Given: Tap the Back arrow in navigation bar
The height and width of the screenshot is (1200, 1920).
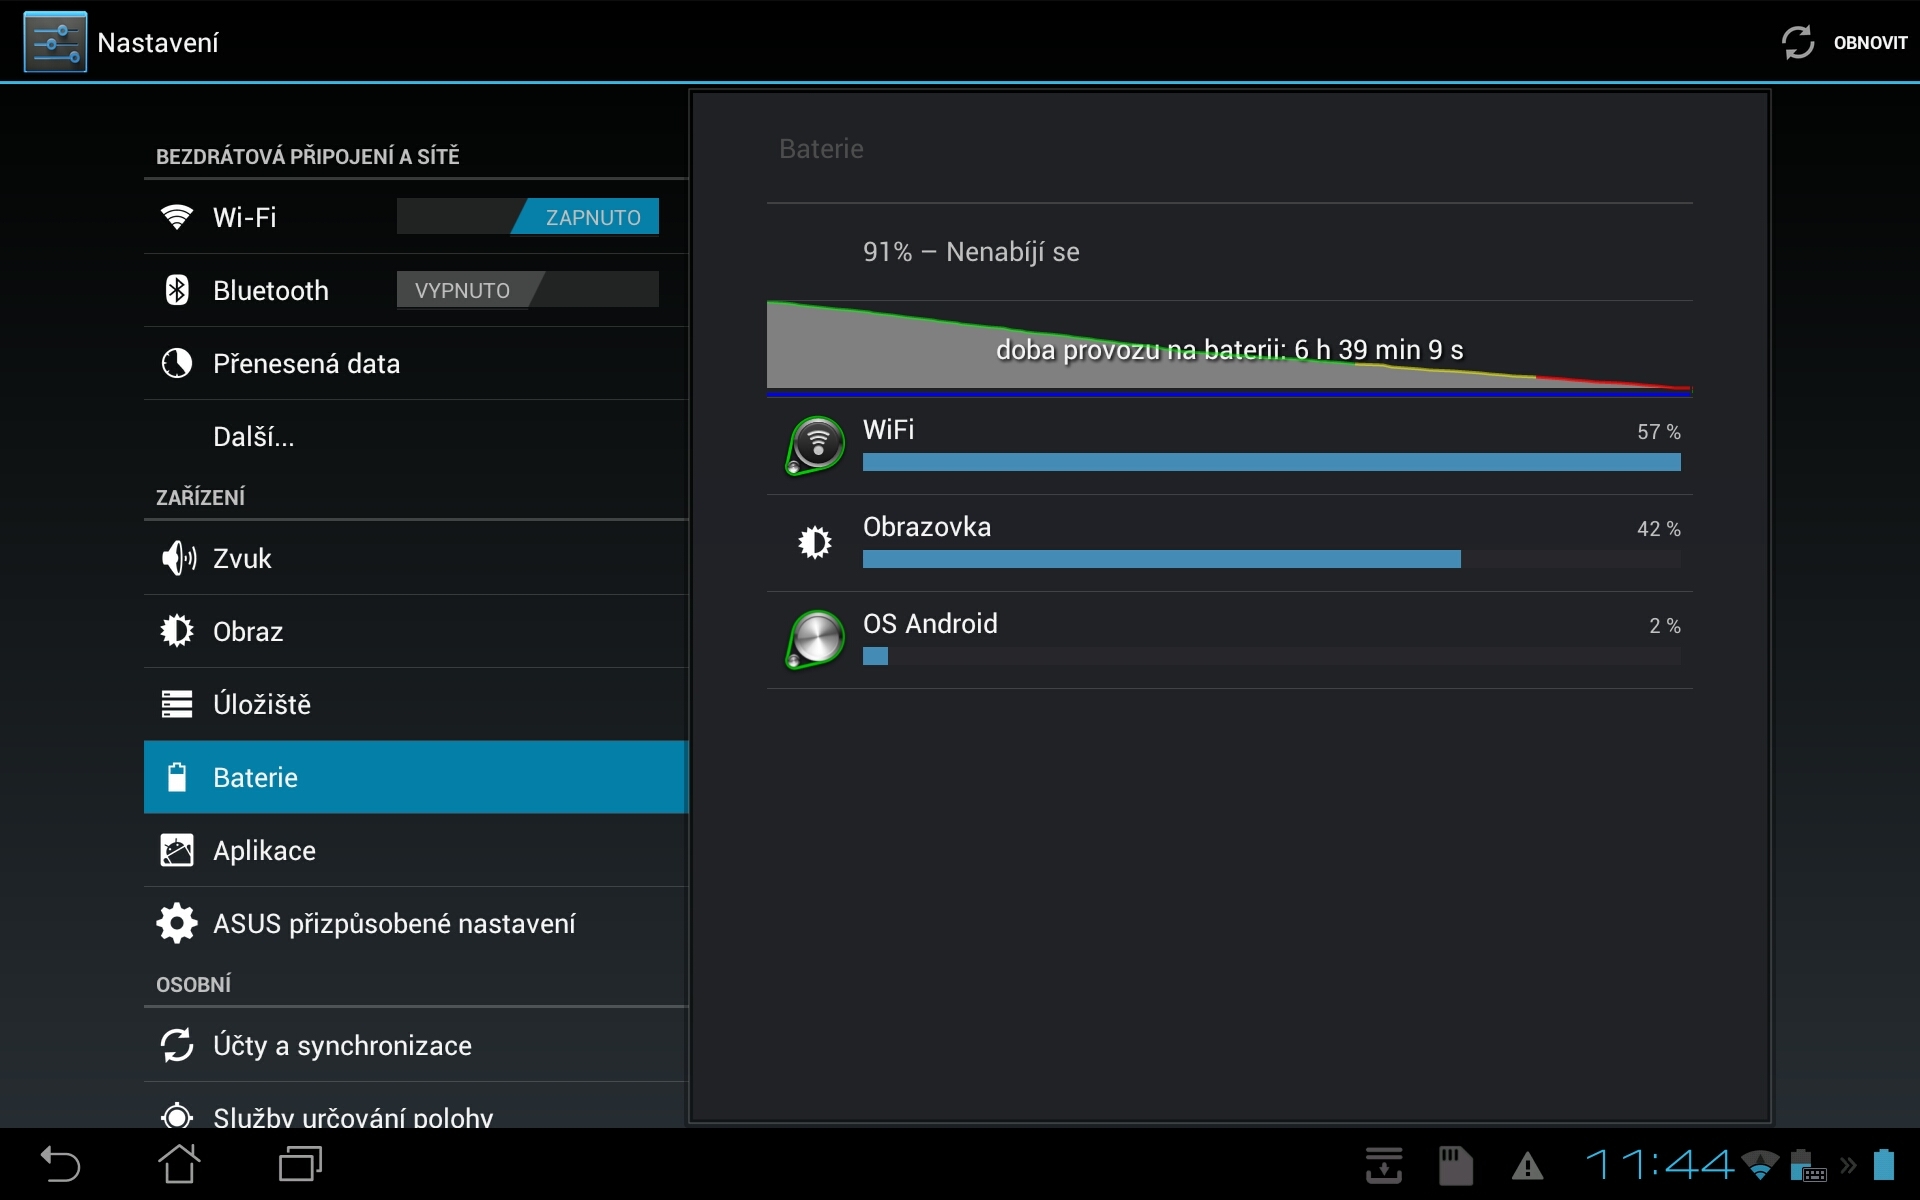Looking at the screenshot, I should tap(60, 1163).
